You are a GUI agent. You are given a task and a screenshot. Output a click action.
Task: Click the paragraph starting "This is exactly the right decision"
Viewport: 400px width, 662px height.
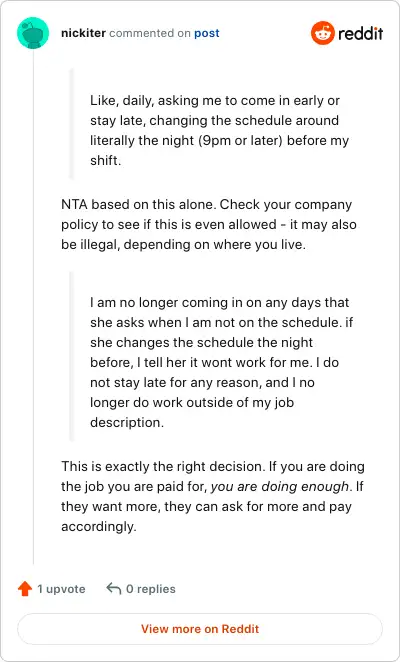click(x=212, y=496)
